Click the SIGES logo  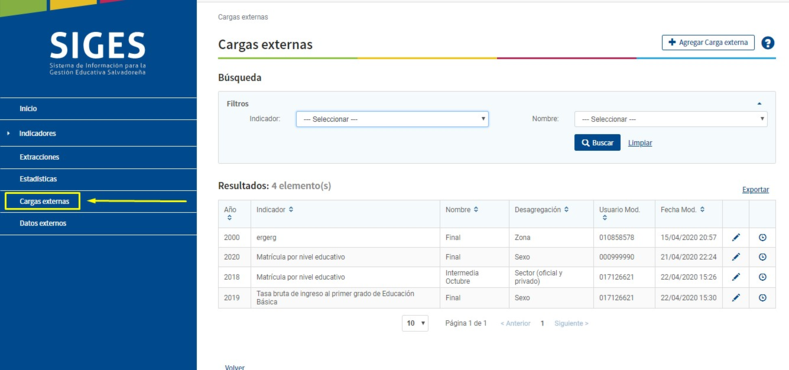tap(98, 53)
